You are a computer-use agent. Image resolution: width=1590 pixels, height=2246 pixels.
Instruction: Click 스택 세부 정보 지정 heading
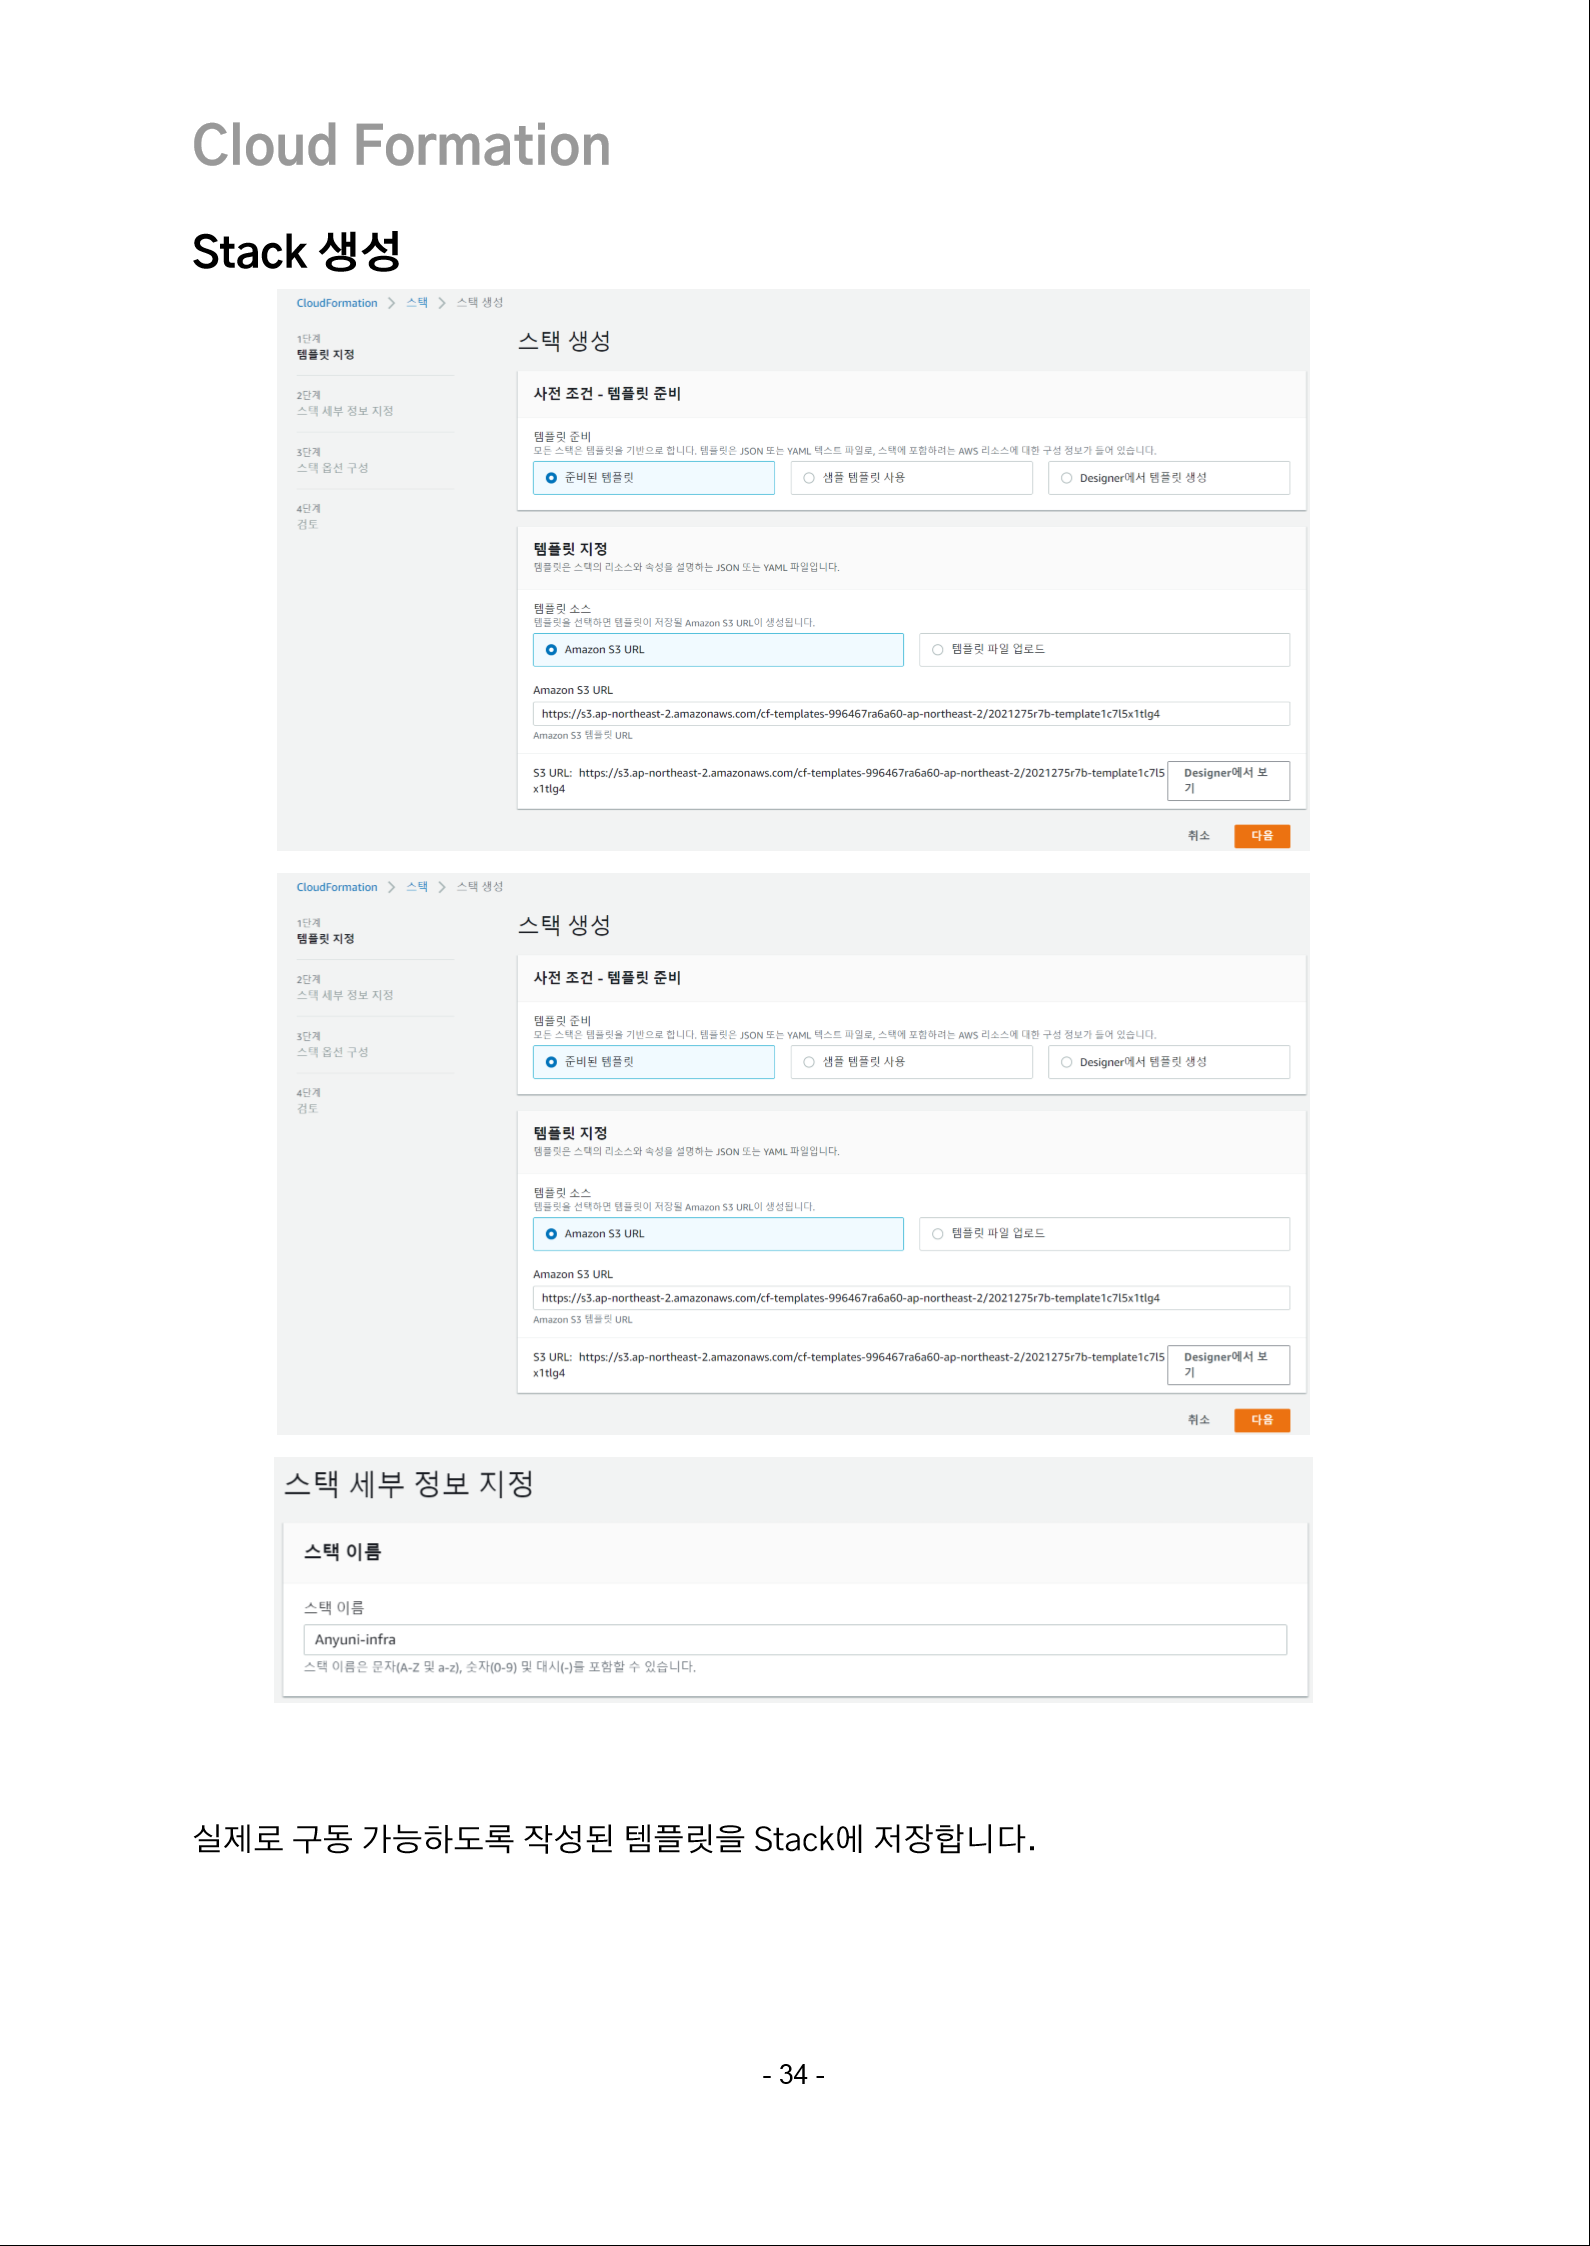(409, 1484)
